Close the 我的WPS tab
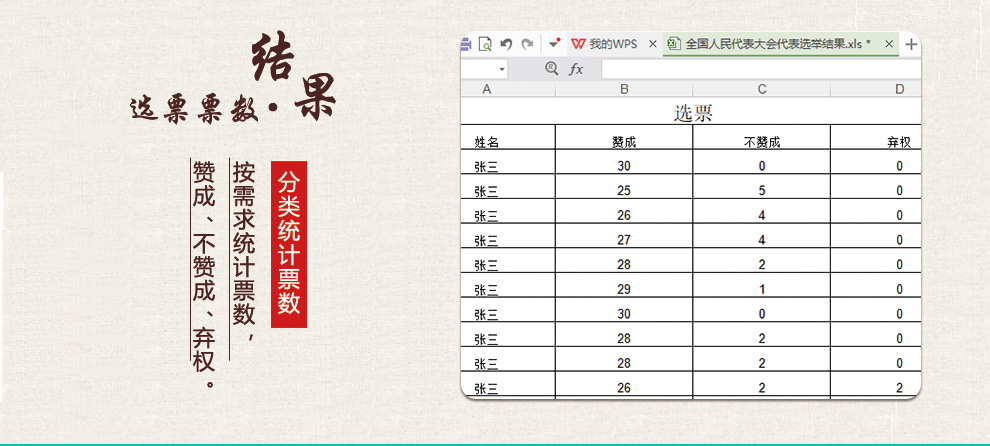The height and width of the screenshot is (446, 990). click(653, 44)
